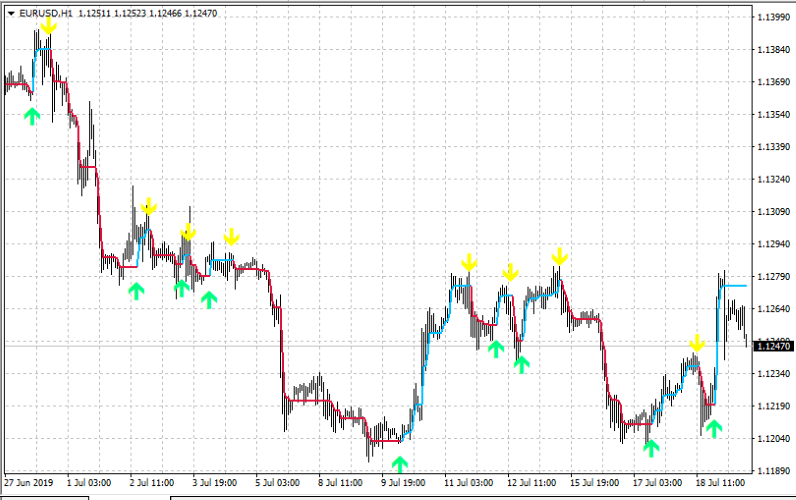Click the highlighted 1.12470 current price label
The width and height of the screenshot is (796, 500).
(x=774, y=346)
